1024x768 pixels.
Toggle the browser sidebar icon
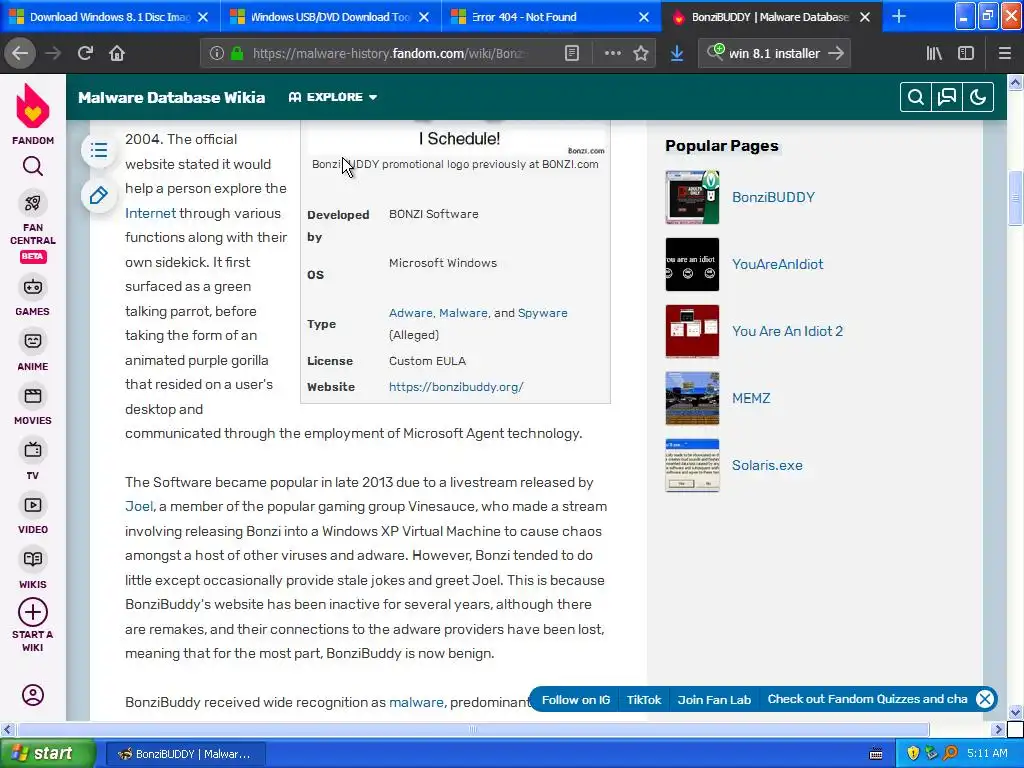(966, 54)
